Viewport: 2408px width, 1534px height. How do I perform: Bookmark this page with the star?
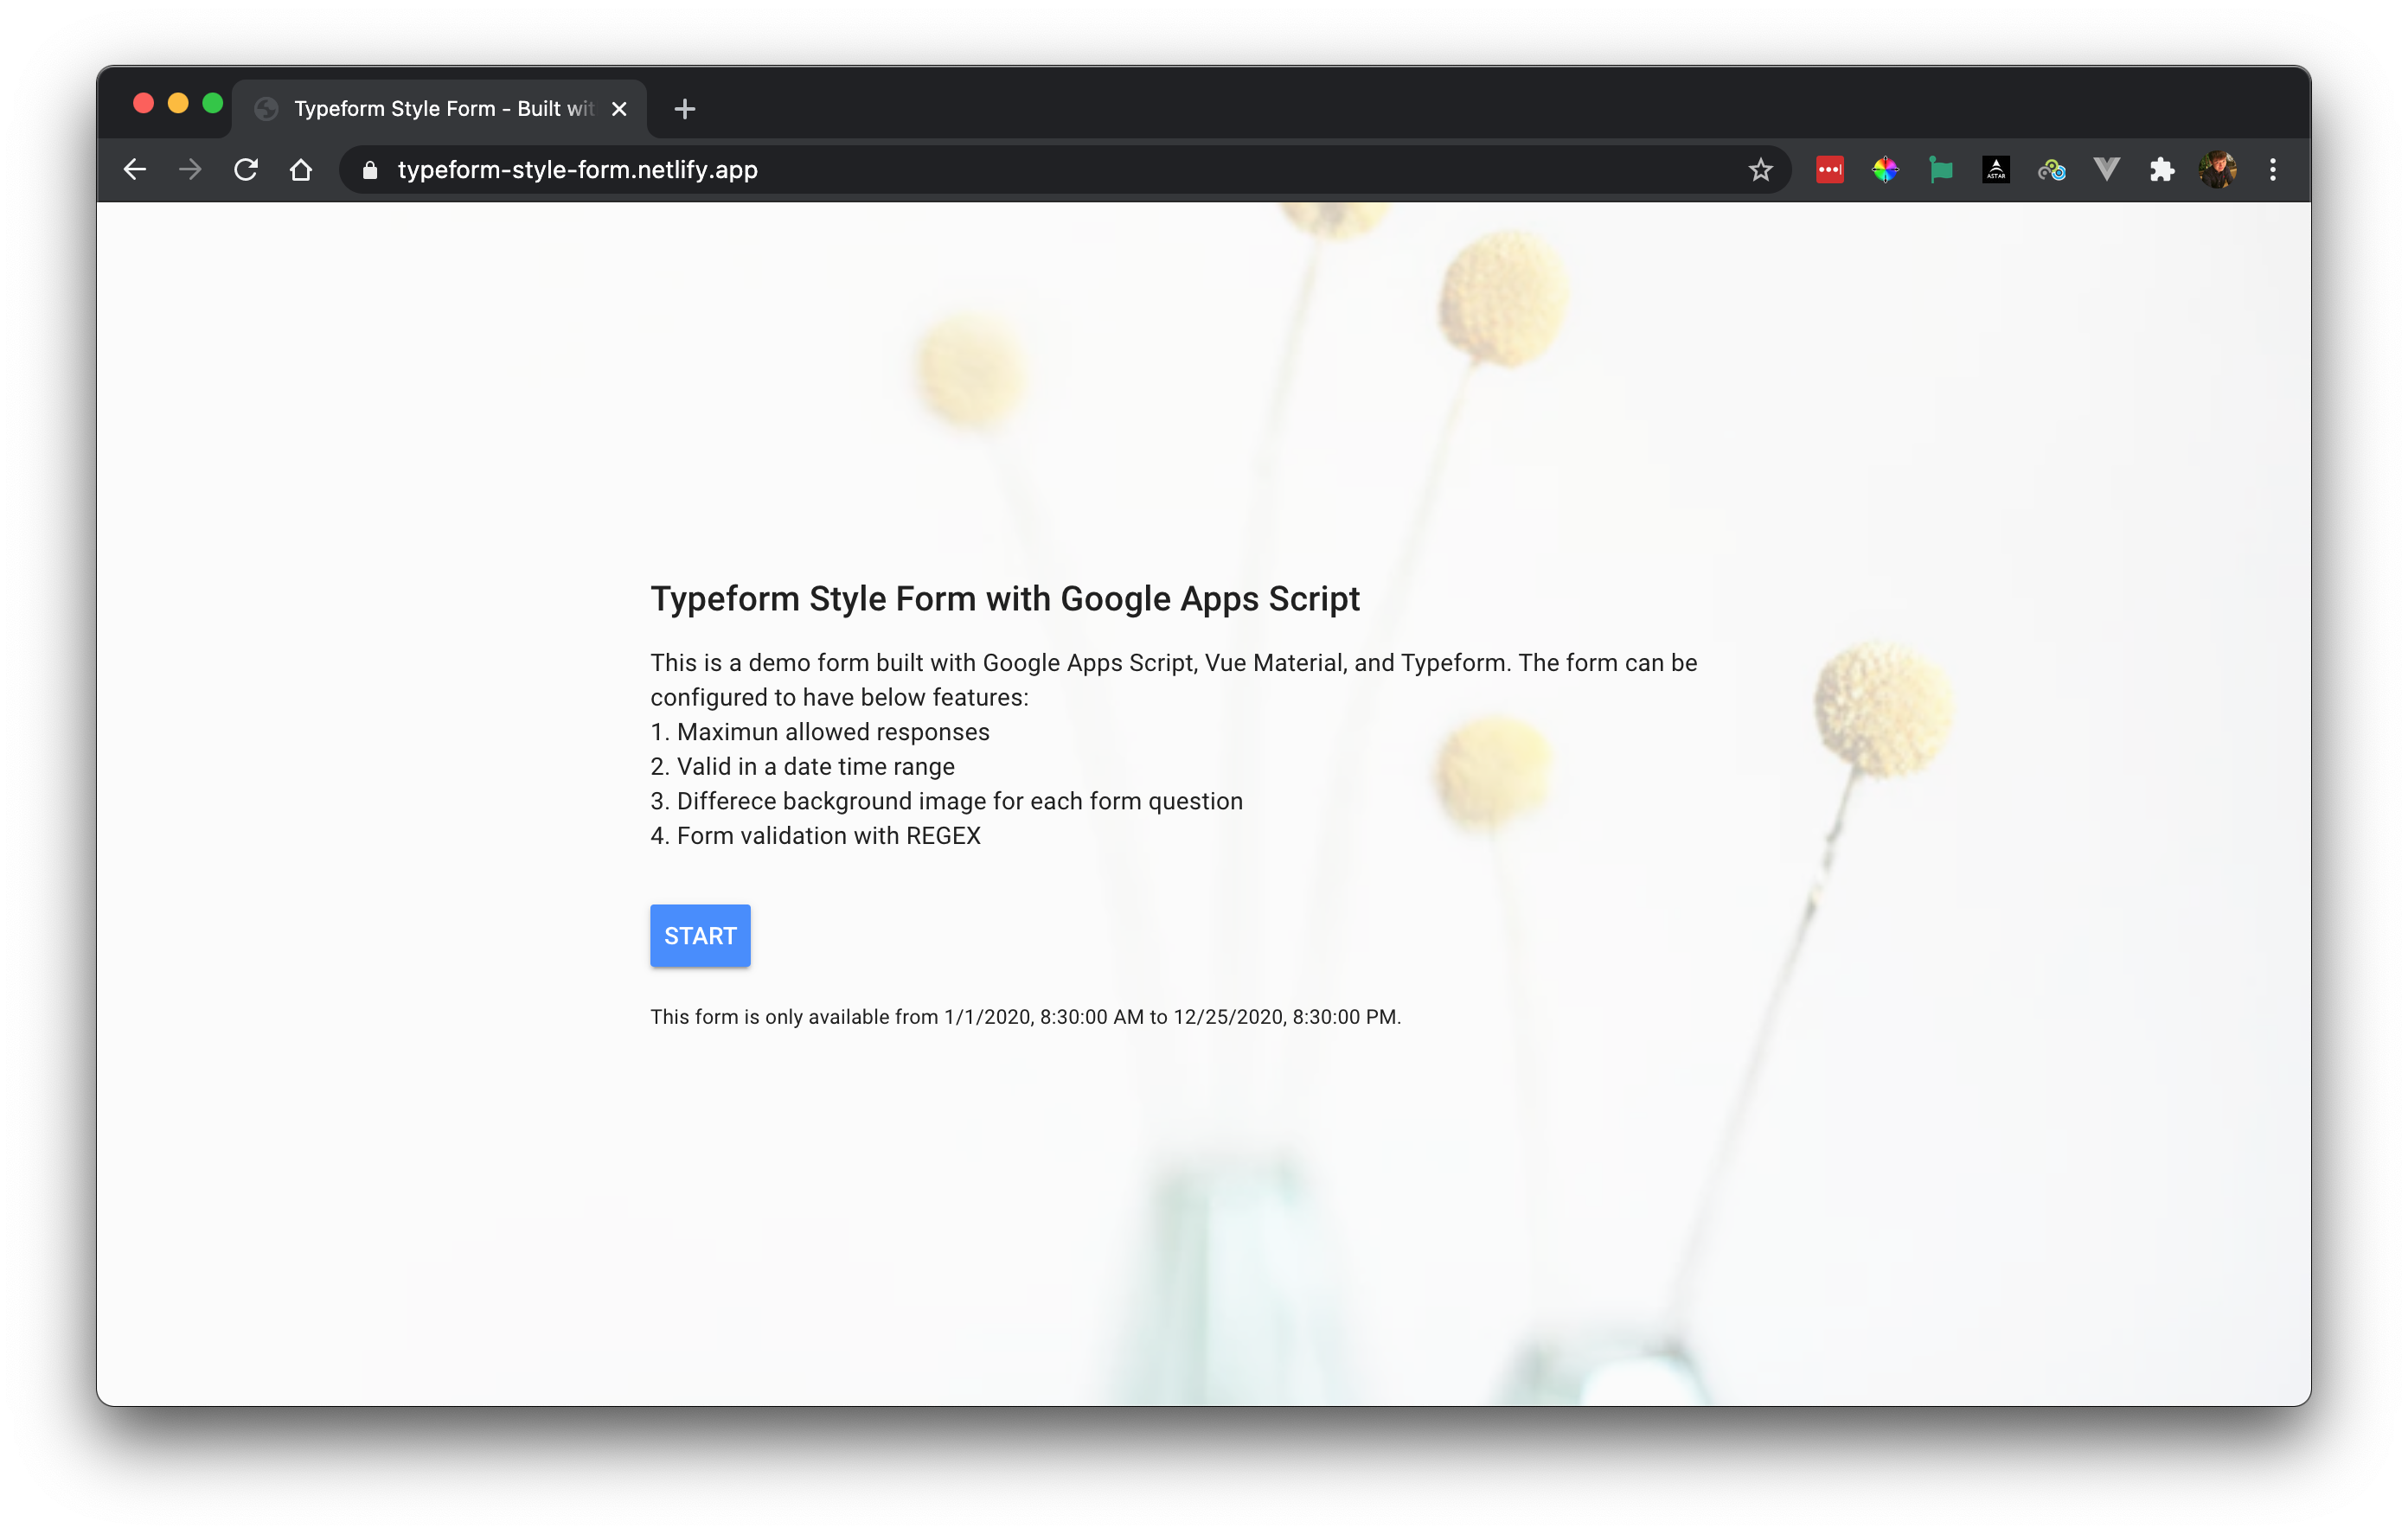[x=1760, y=170]
